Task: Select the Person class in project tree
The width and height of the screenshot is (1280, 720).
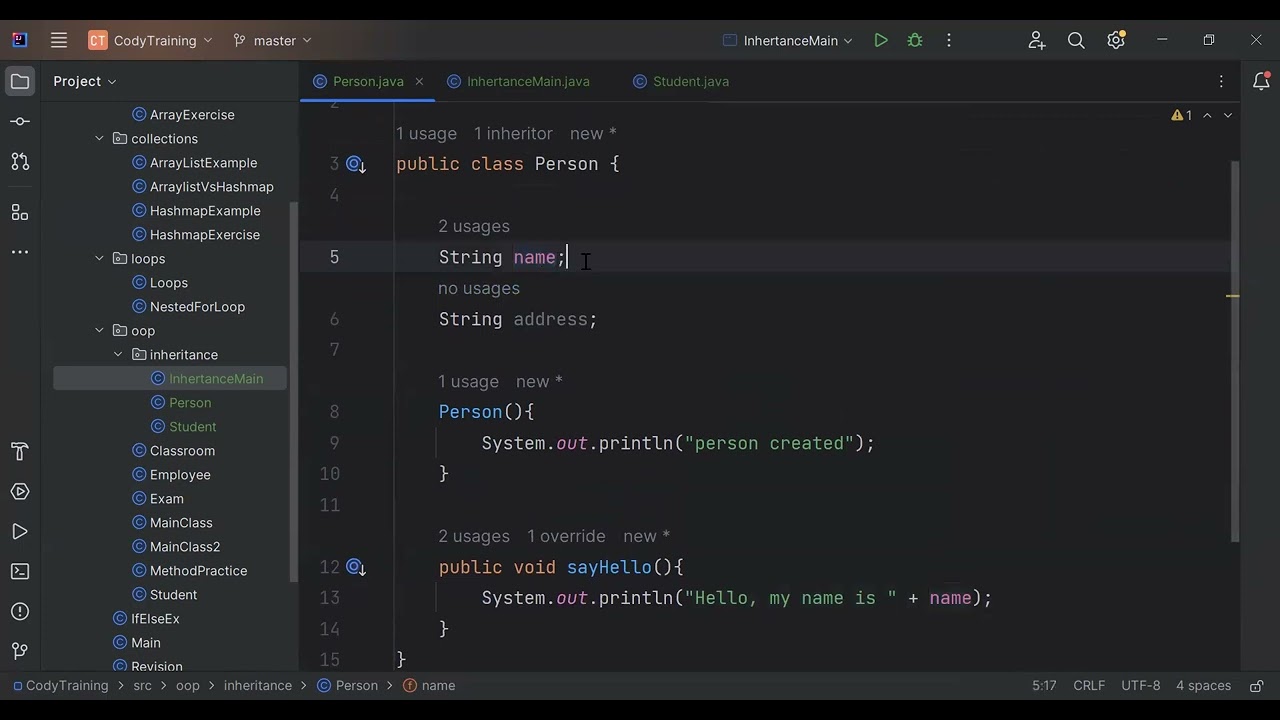Action: click(x=190, y=403)
